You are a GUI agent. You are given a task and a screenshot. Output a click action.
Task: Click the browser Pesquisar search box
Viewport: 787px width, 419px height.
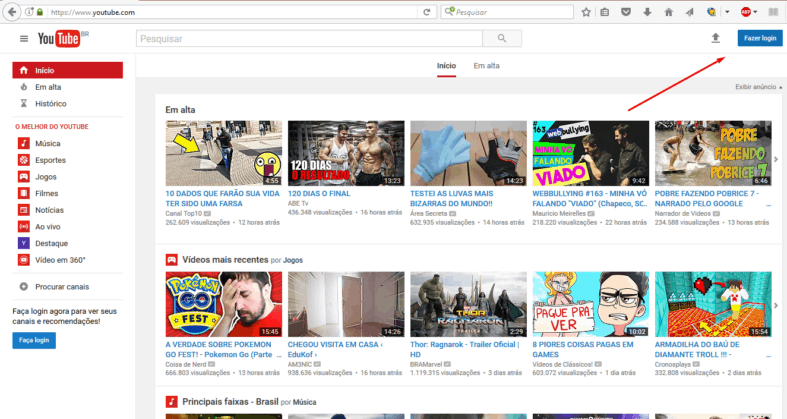coord(507,12)
